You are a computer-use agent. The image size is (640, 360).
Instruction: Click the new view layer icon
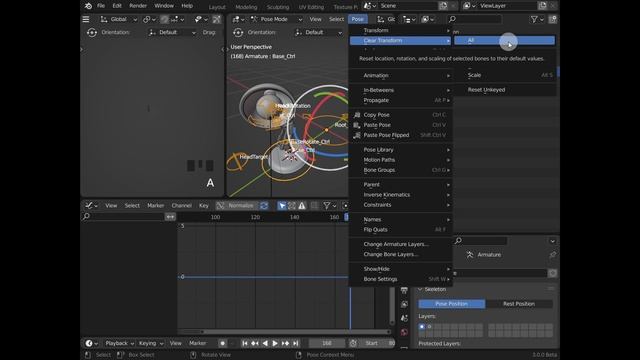[x=542, y=6]
